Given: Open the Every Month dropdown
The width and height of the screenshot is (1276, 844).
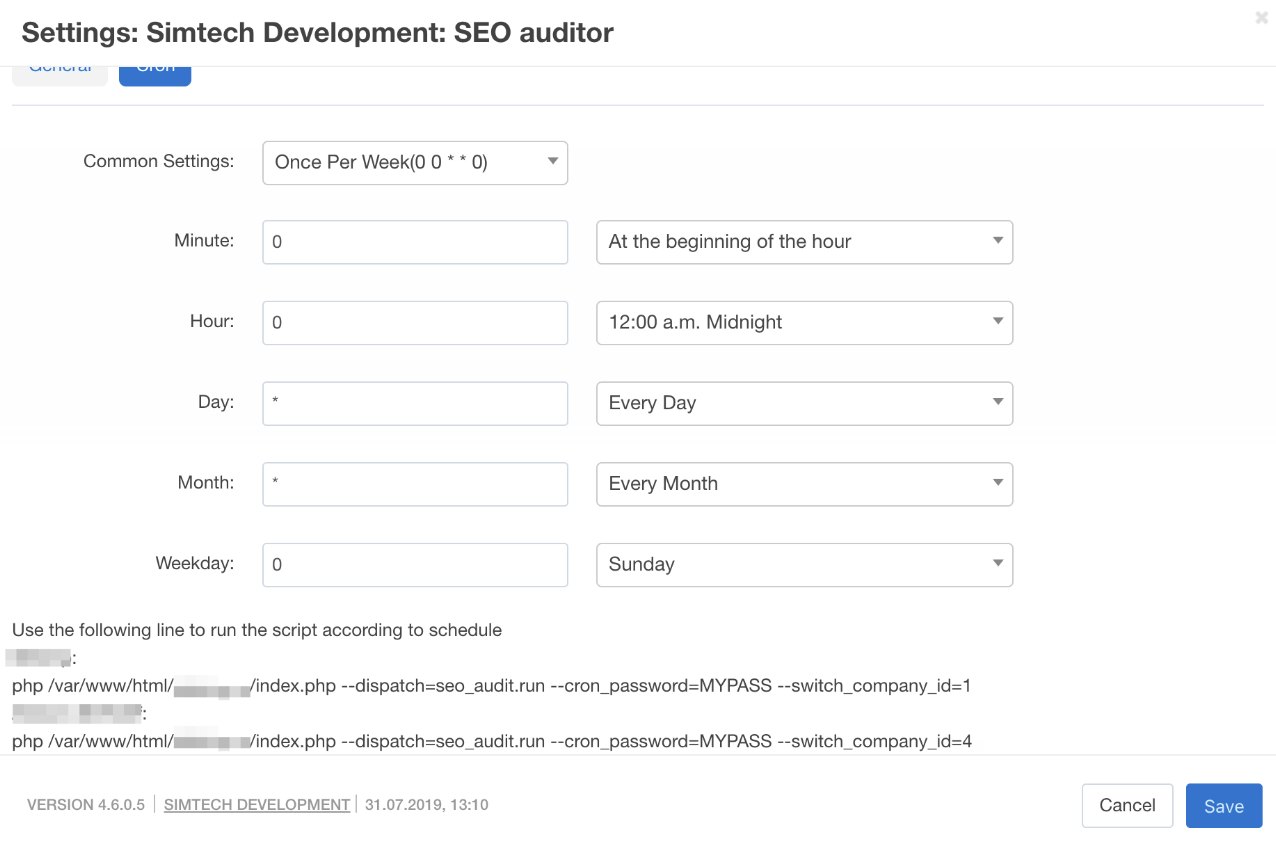Looking at the screenshot, I should (x=804, y=484).
